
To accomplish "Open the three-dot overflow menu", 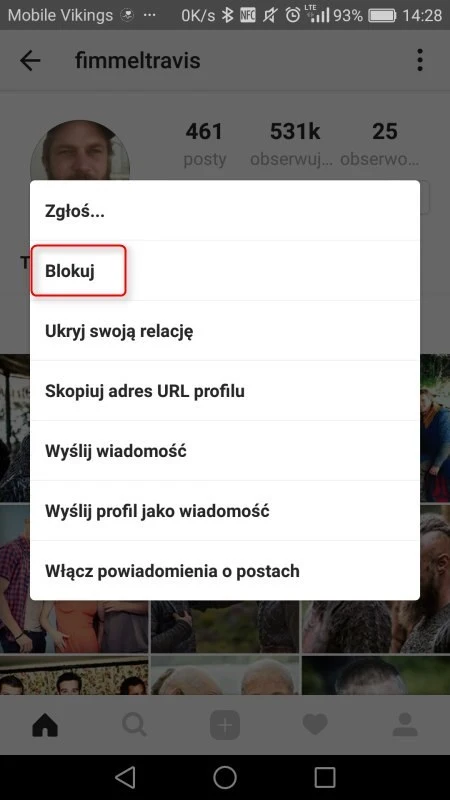I will 420,60.
